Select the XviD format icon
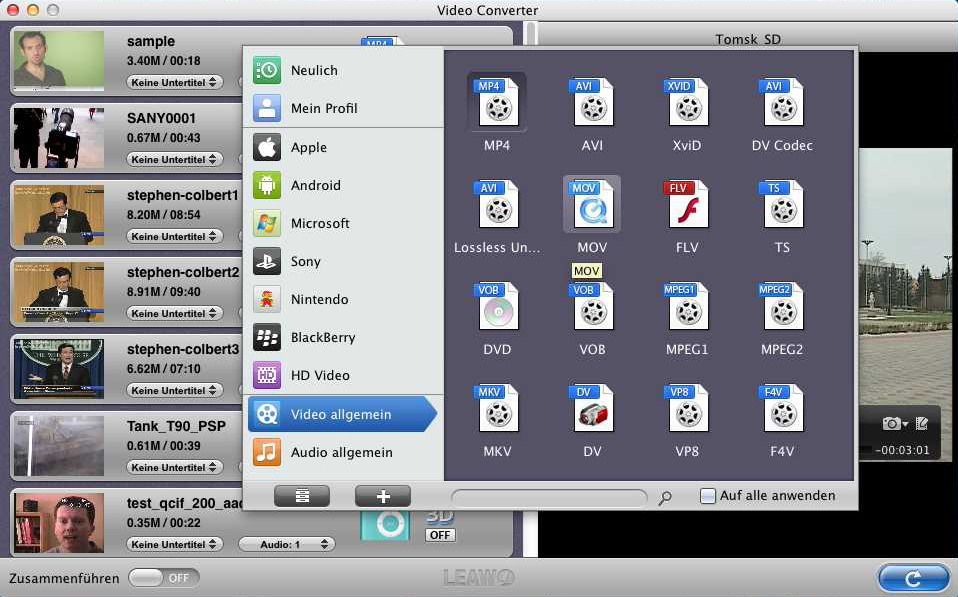Viewport: 958px width, 597px height. (x=688, y=103)
